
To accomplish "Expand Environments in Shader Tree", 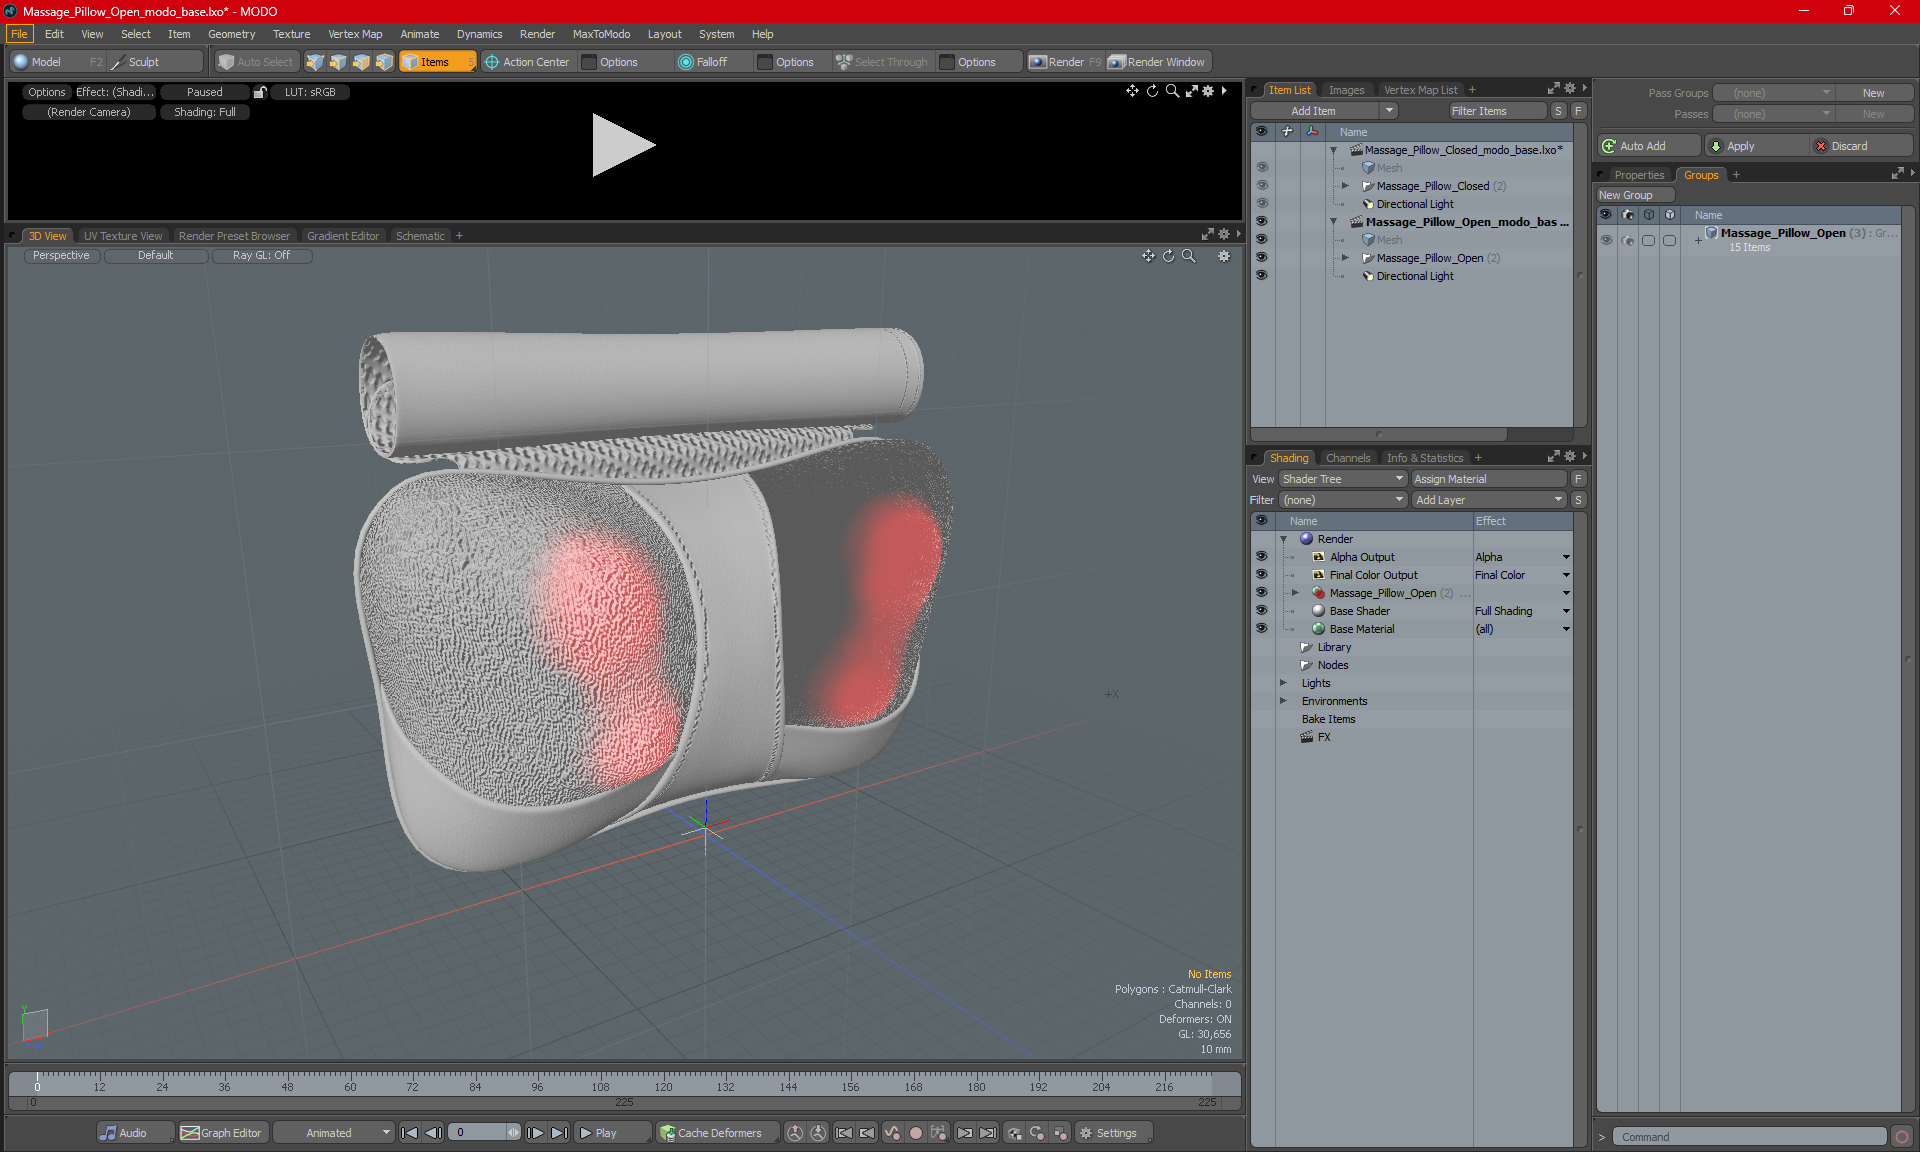I will tap(1284, 701).
